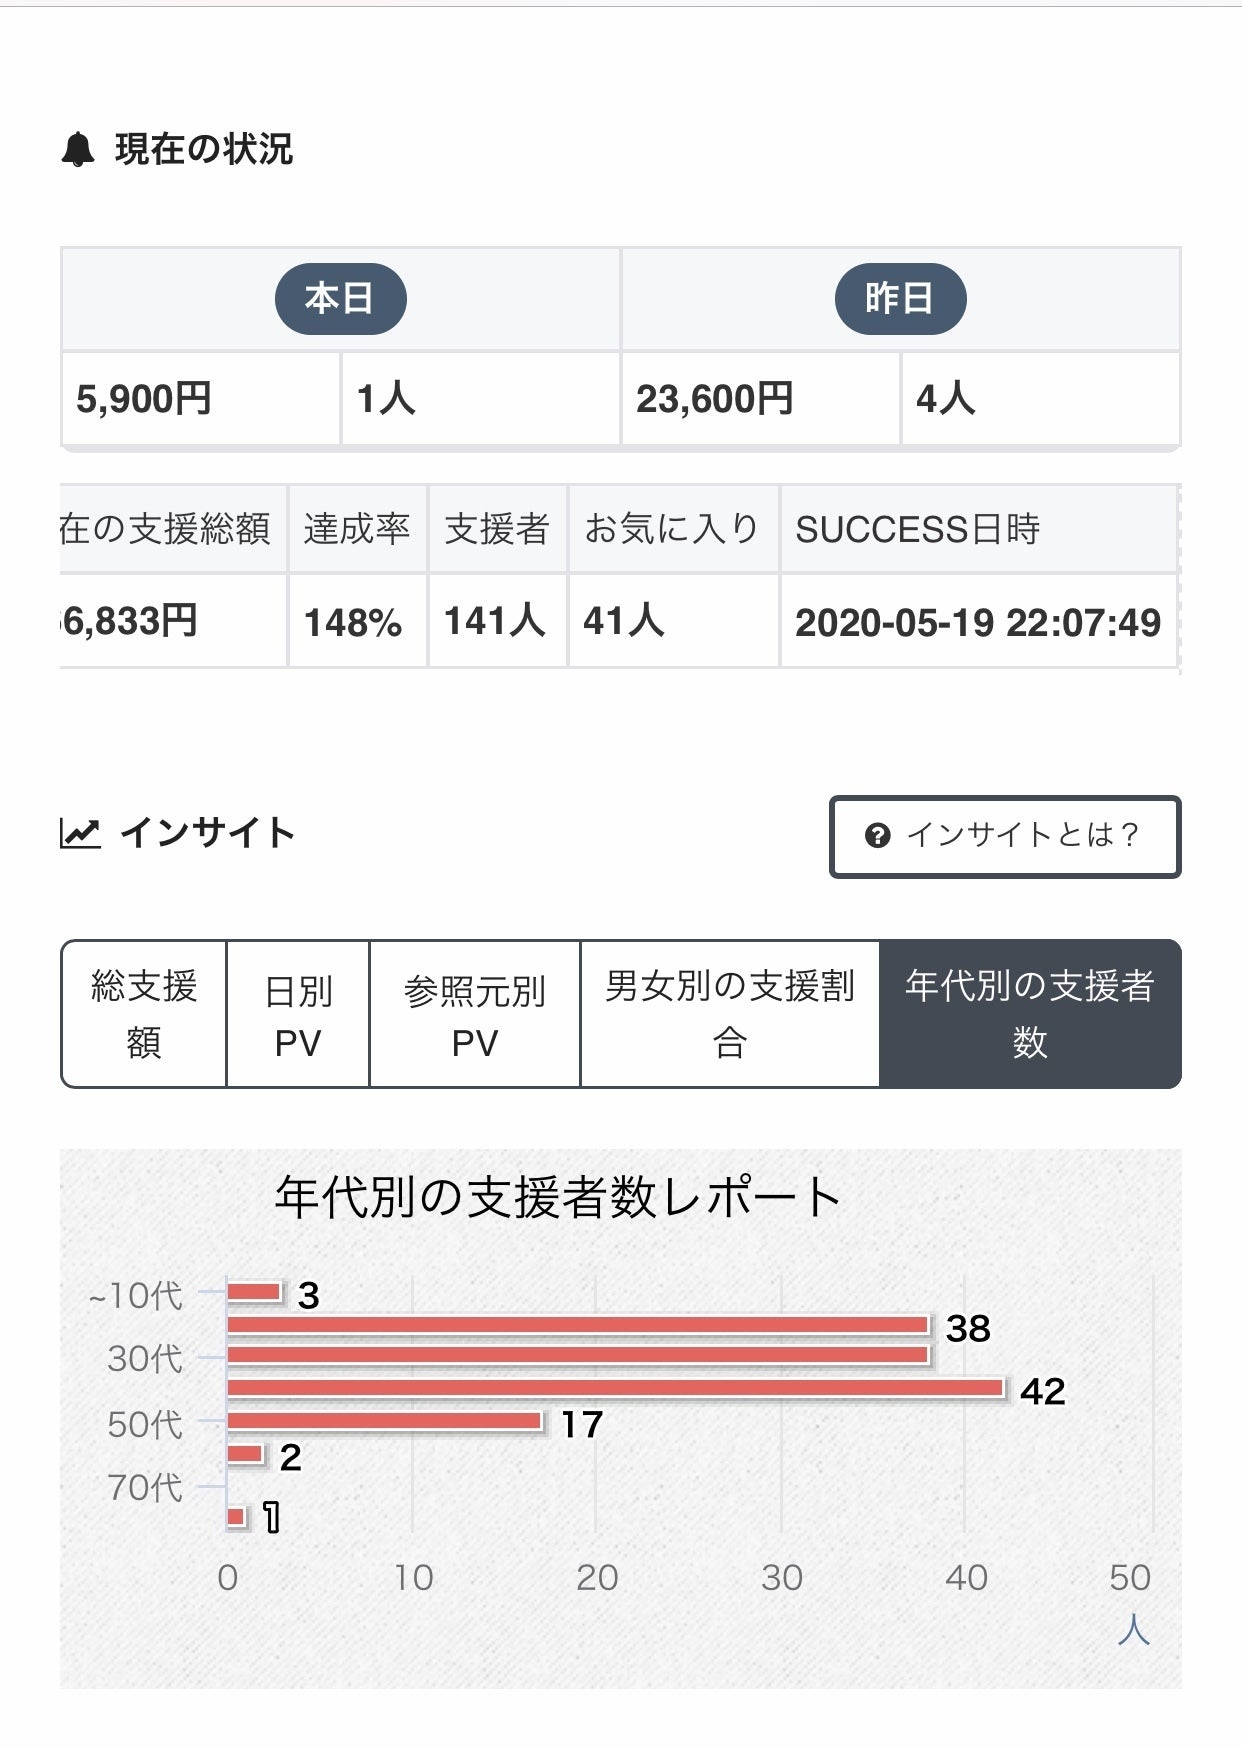1242x1748 pixels.
Task: Open the インサイトとは？ help button
Action: coord(1005,837)
